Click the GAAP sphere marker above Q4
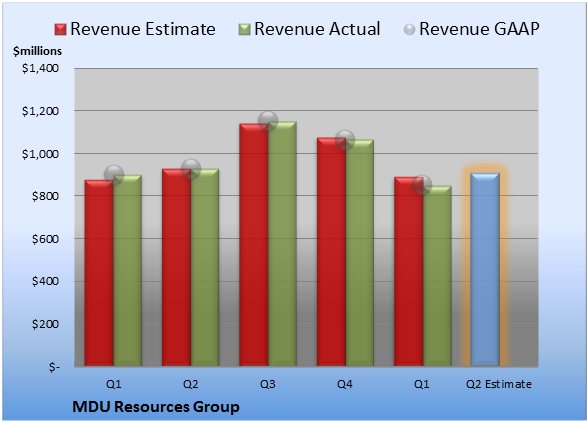 click(x=345, y=140)
